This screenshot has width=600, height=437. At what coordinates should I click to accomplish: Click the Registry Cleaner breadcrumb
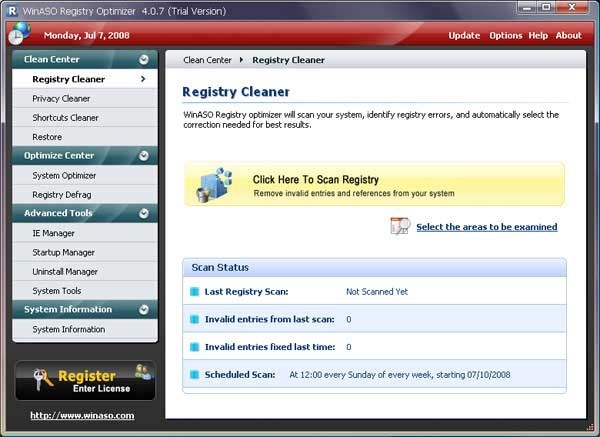[x=289, y=60]
